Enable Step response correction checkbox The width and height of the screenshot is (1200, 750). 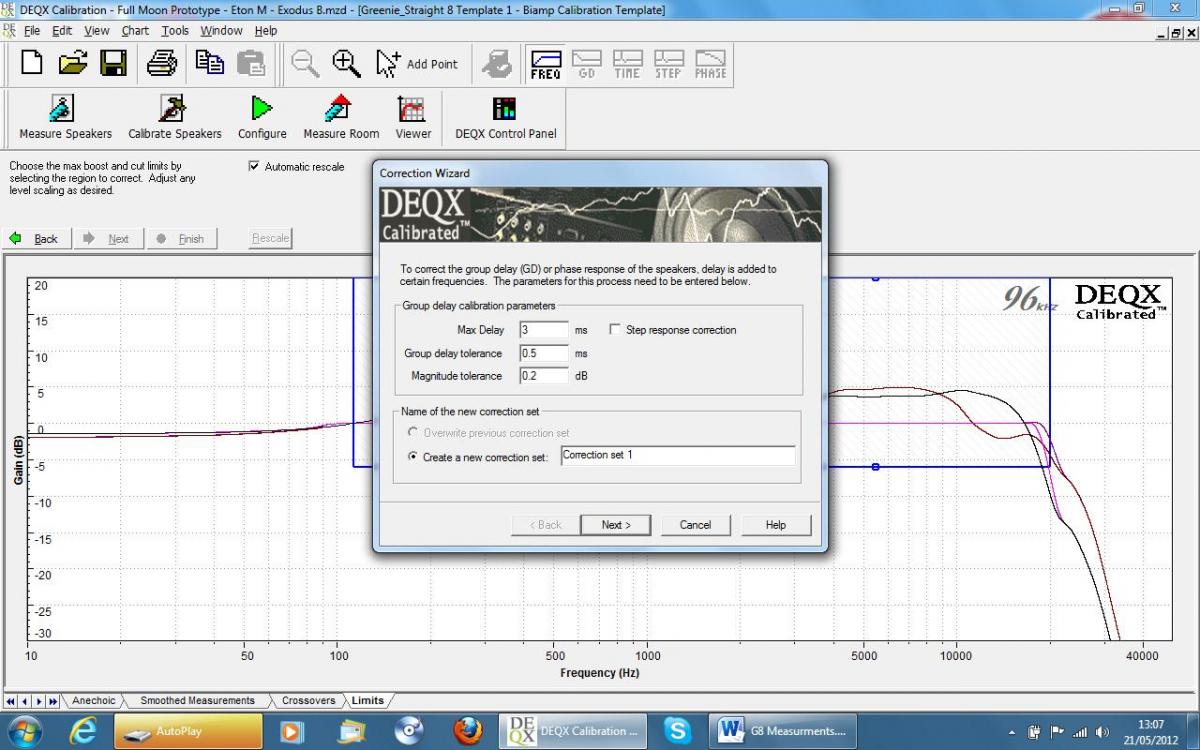[615, 329]
